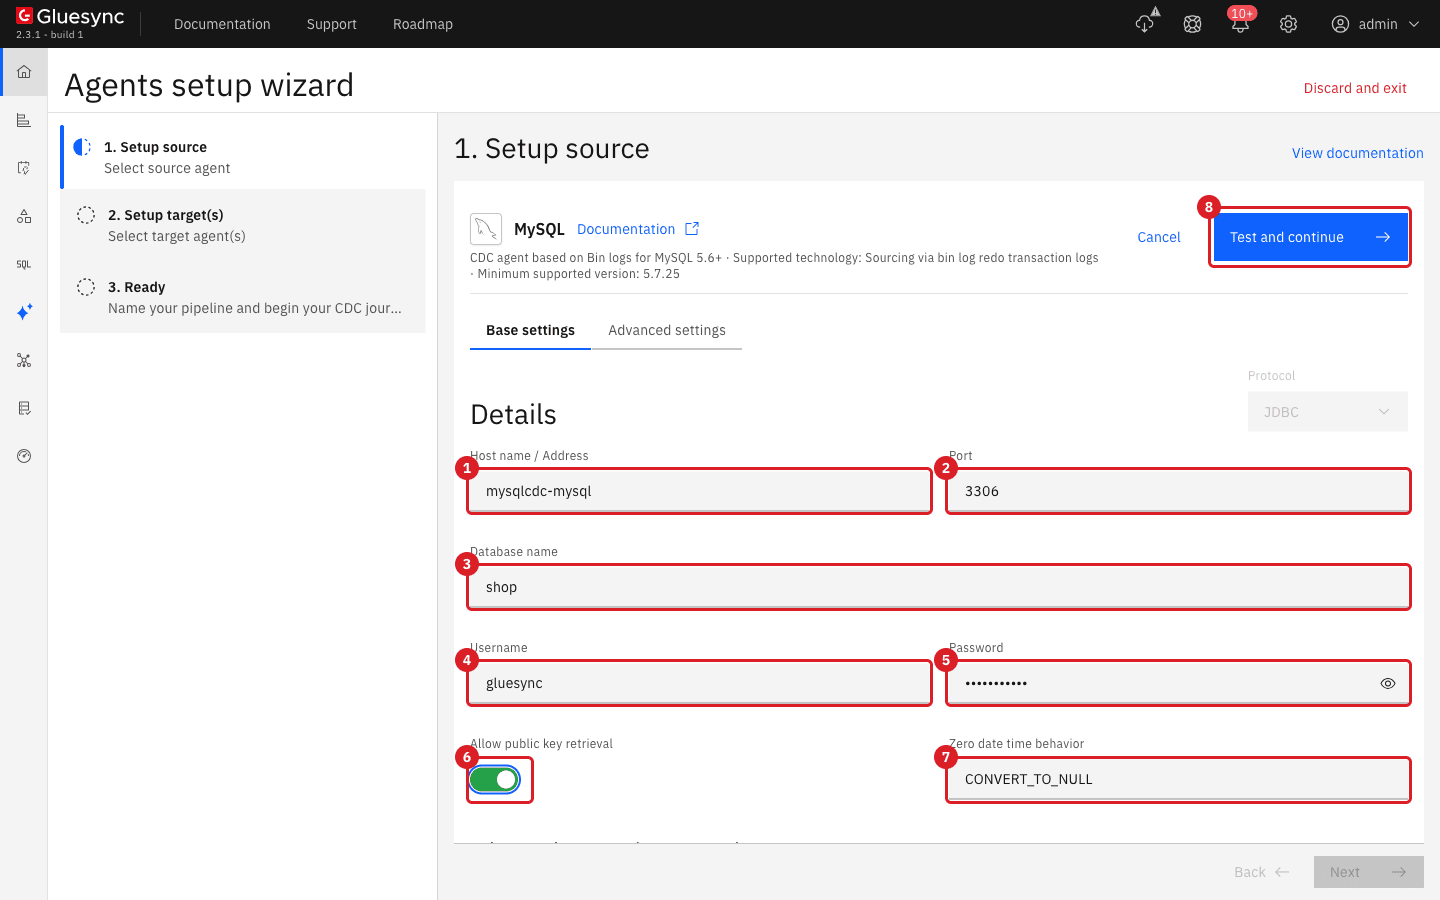Open the settings gear icon
Screen dimensions: 1440x900
(1288, 24)
